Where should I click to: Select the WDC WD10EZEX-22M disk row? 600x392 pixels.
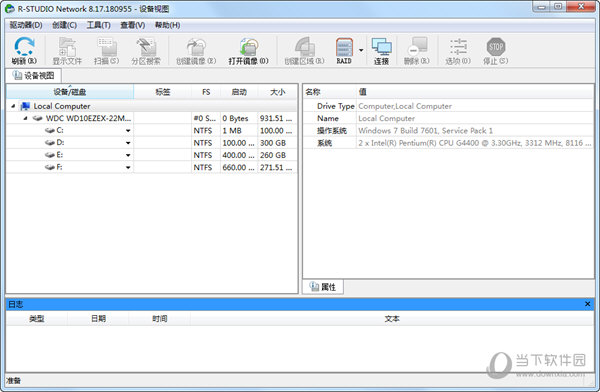click(152, 118)
